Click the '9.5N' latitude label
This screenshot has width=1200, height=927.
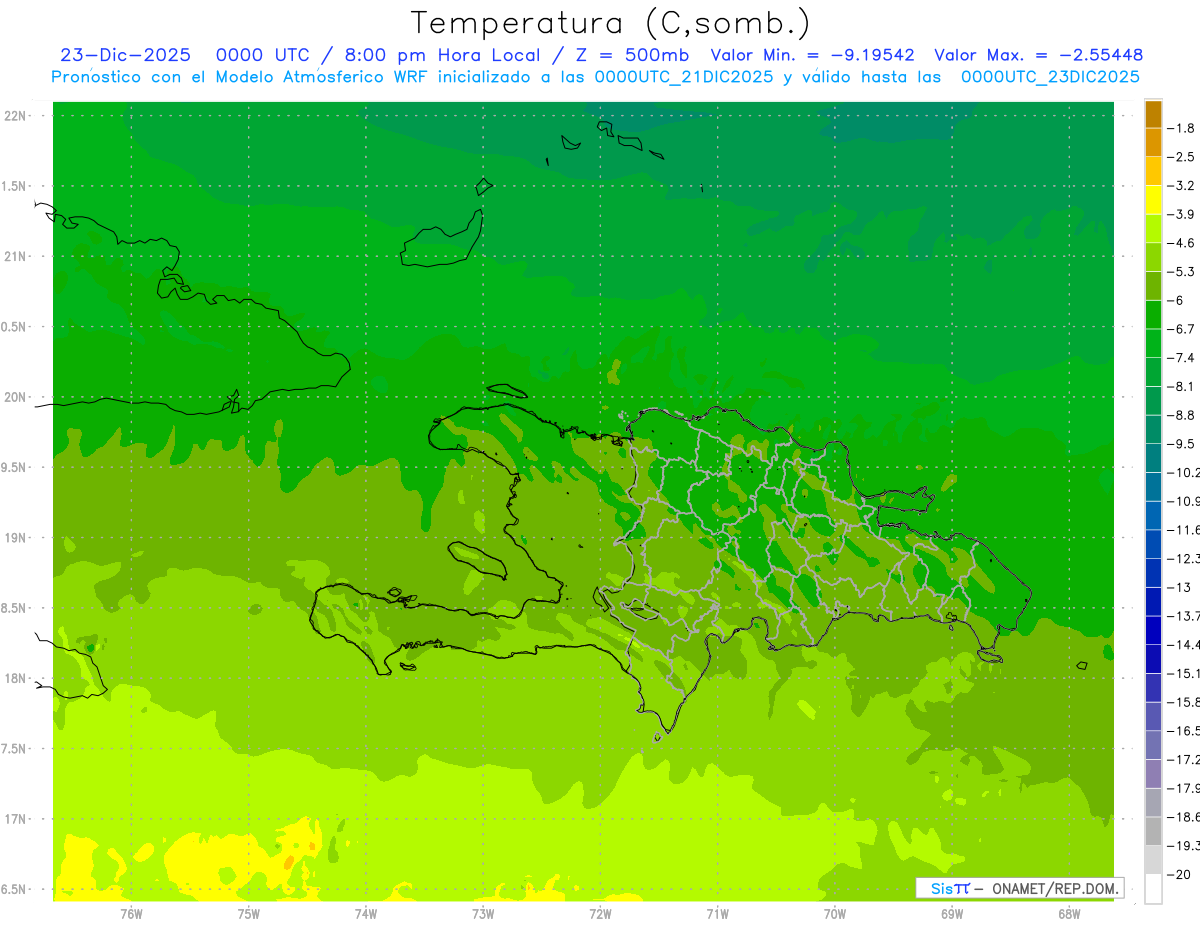coord(12,467)
